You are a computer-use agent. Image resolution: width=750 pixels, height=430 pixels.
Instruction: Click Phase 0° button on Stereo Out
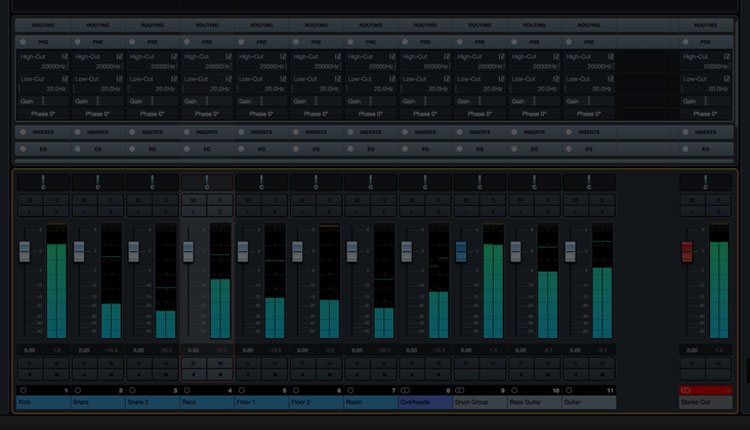coord(705,114)
